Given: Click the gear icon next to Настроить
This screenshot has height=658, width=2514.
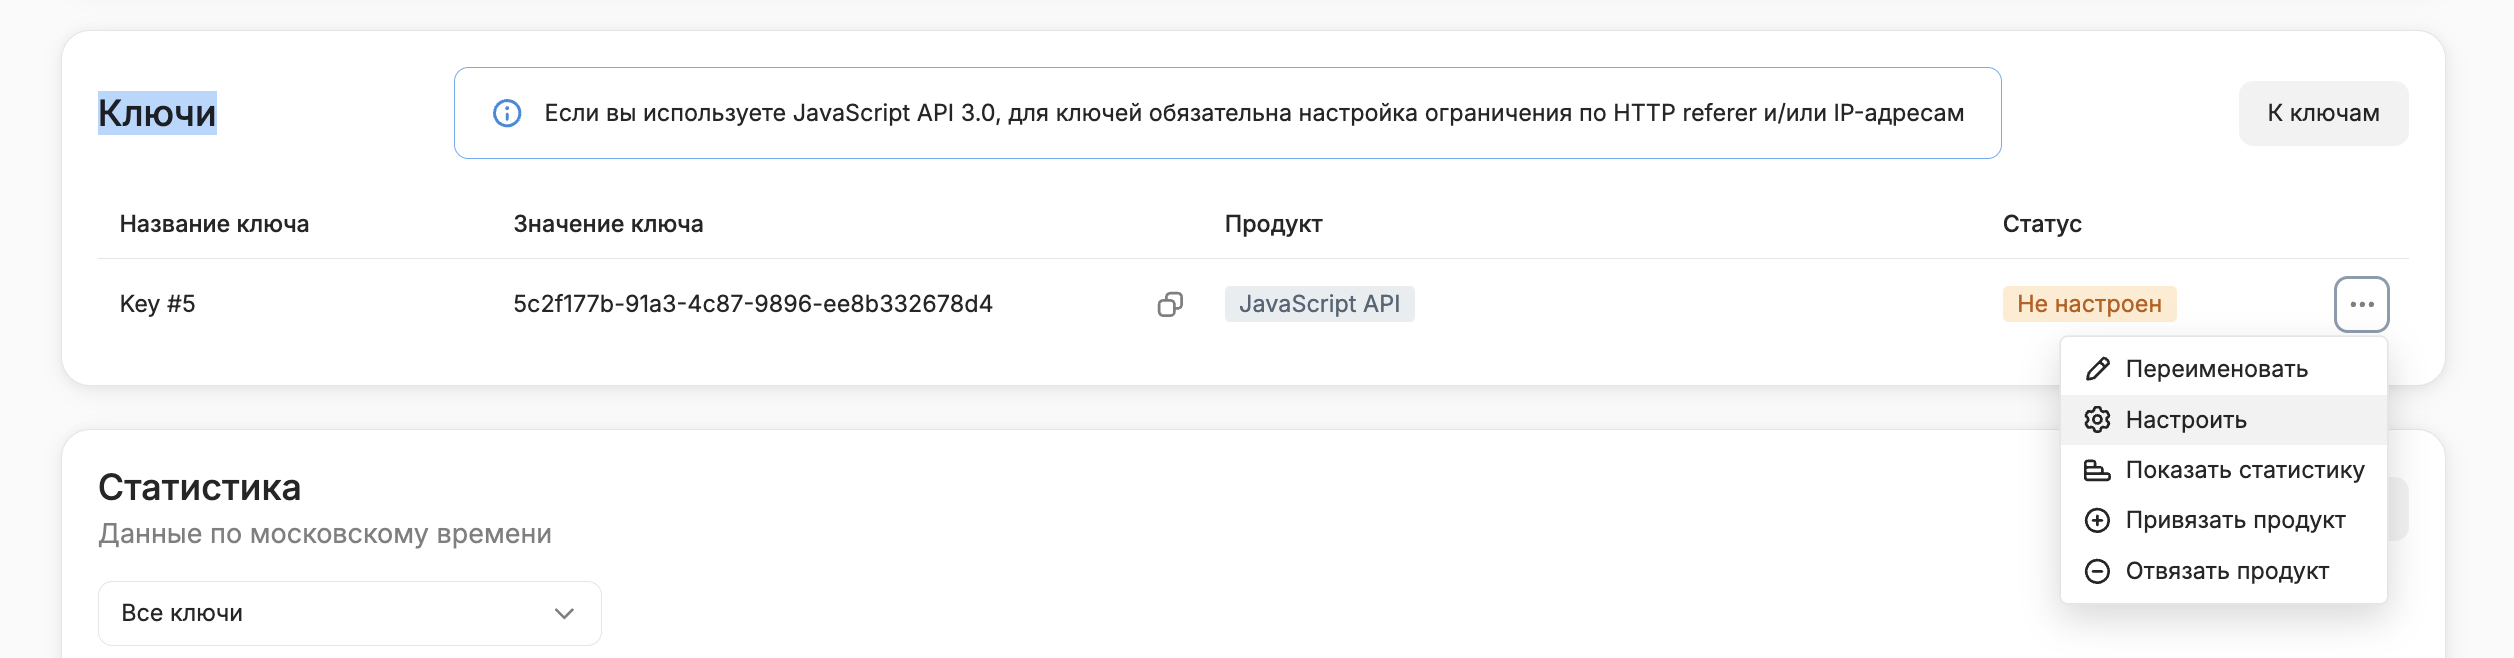Looking at the screenshot, I should pyautogui.click(x=2097, y=420).
